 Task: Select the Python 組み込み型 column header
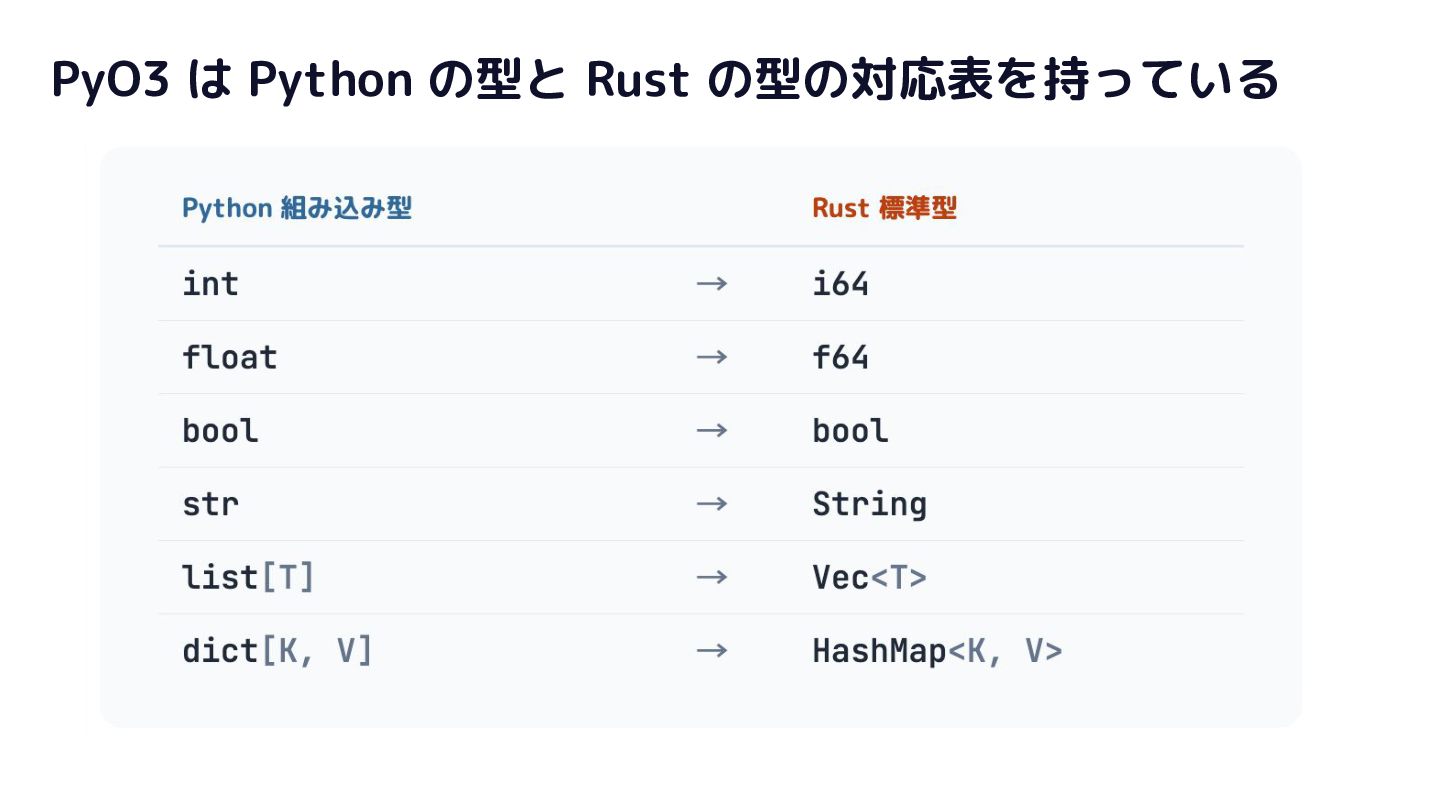pyautogui.click(x=297, y=208)
